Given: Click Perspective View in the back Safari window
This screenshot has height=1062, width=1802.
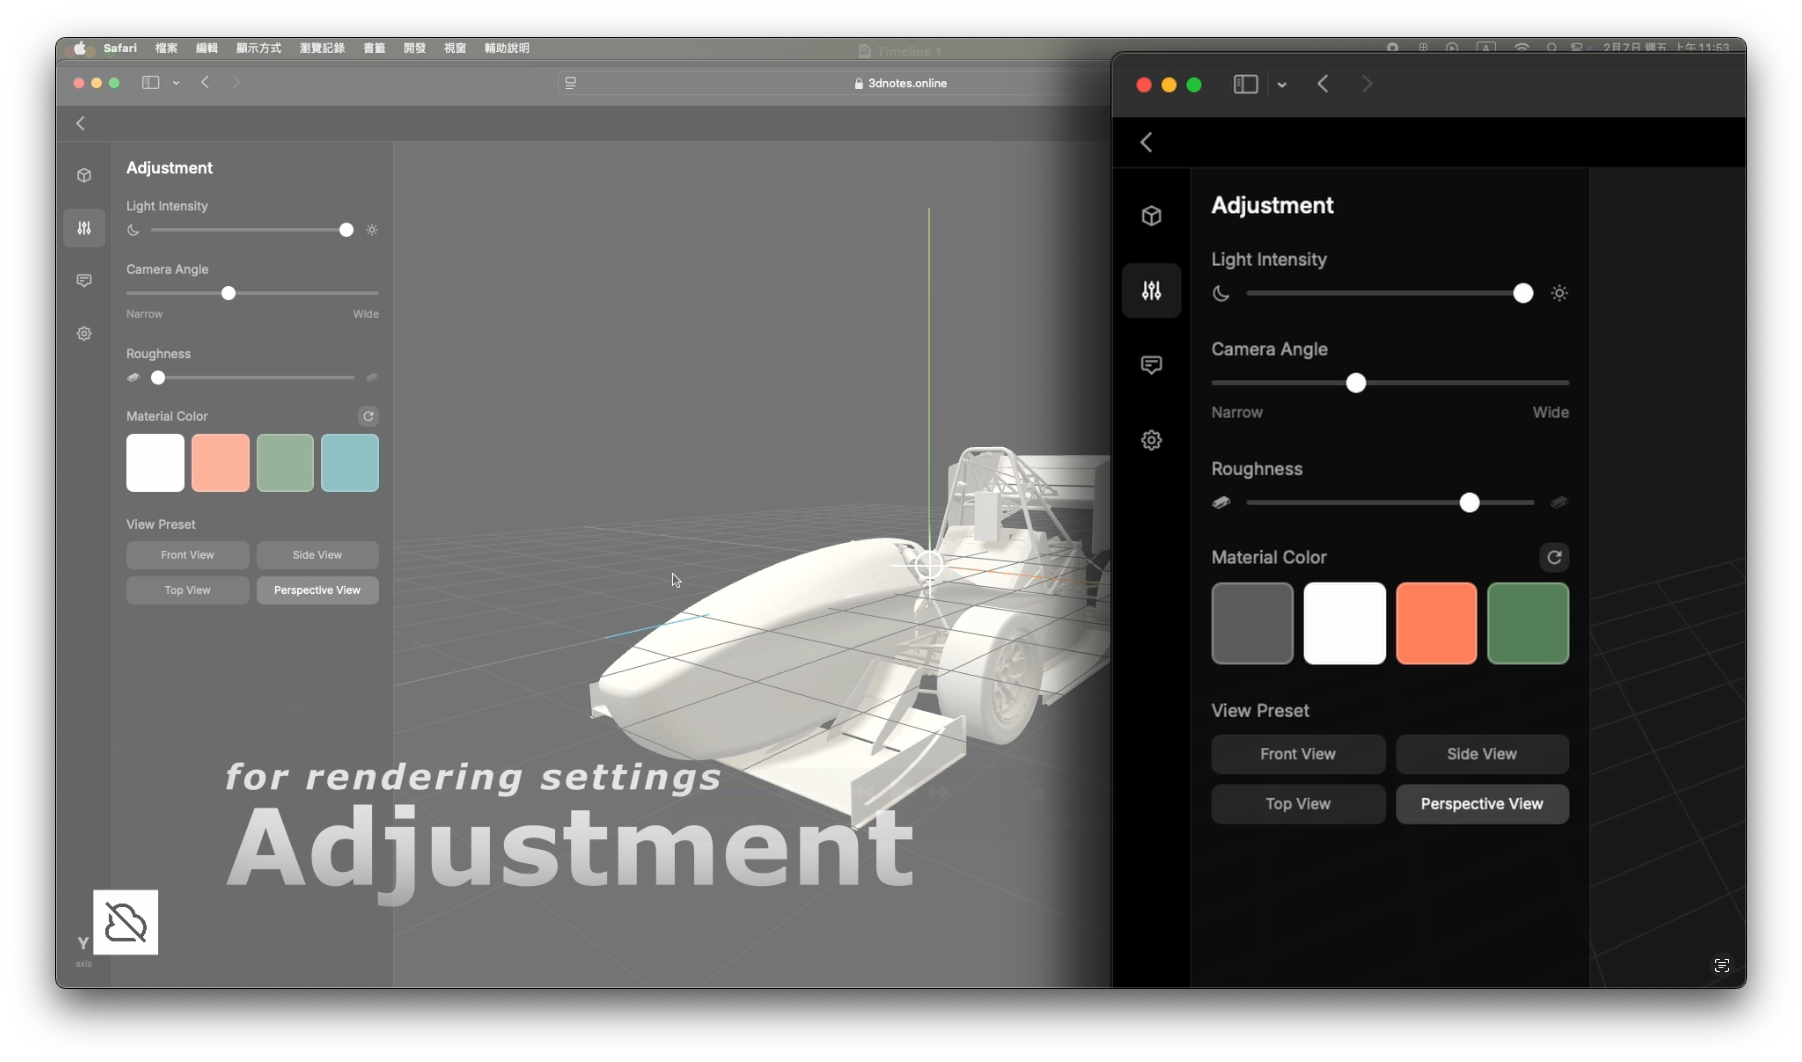Looking at the screenshot, I should coord(317,590).
